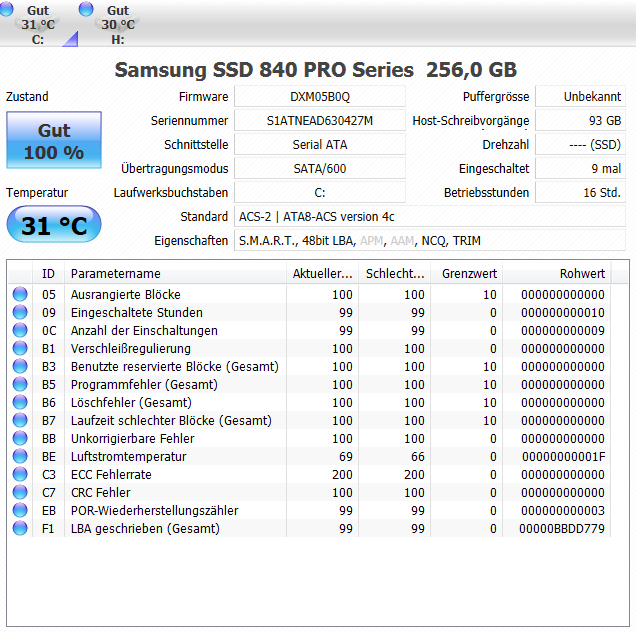Click status icon of Benutzte reservierte Blöcke row
The height and width of the screenshot is (632, 636).
(20, 366)
